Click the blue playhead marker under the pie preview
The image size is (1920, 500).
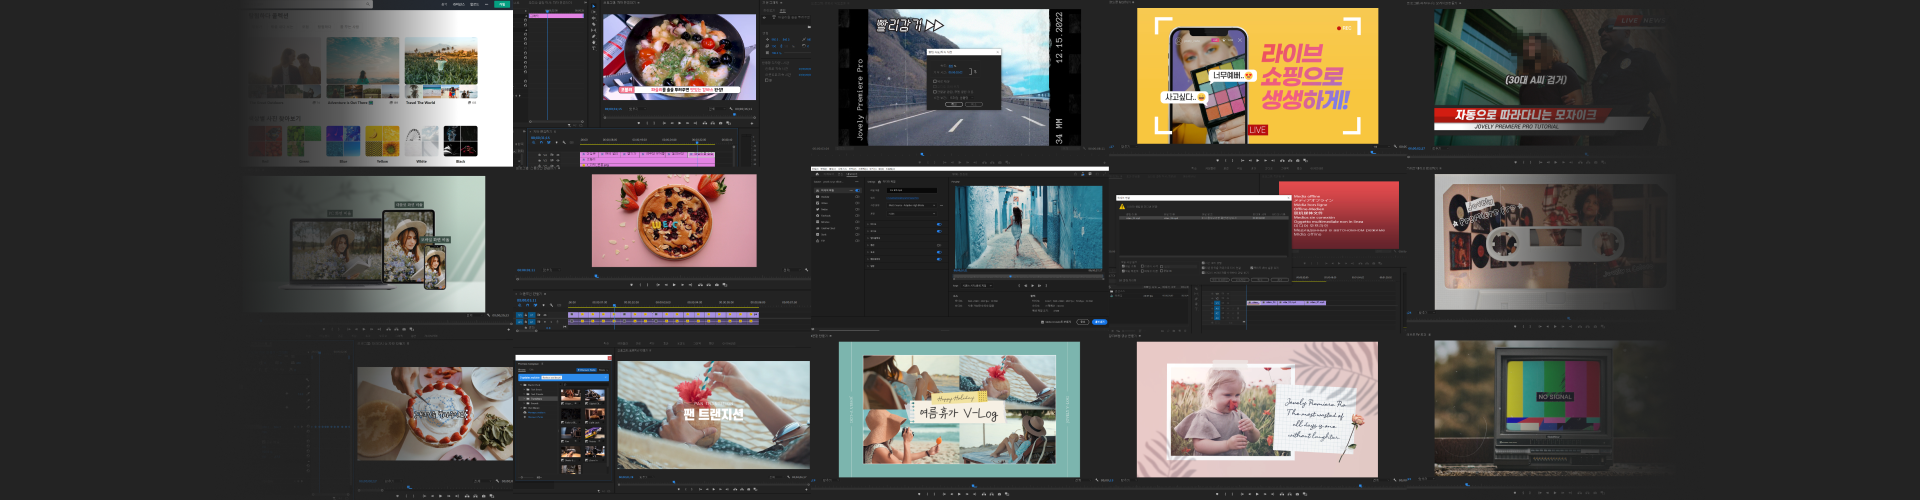click(x=596, y=276)
